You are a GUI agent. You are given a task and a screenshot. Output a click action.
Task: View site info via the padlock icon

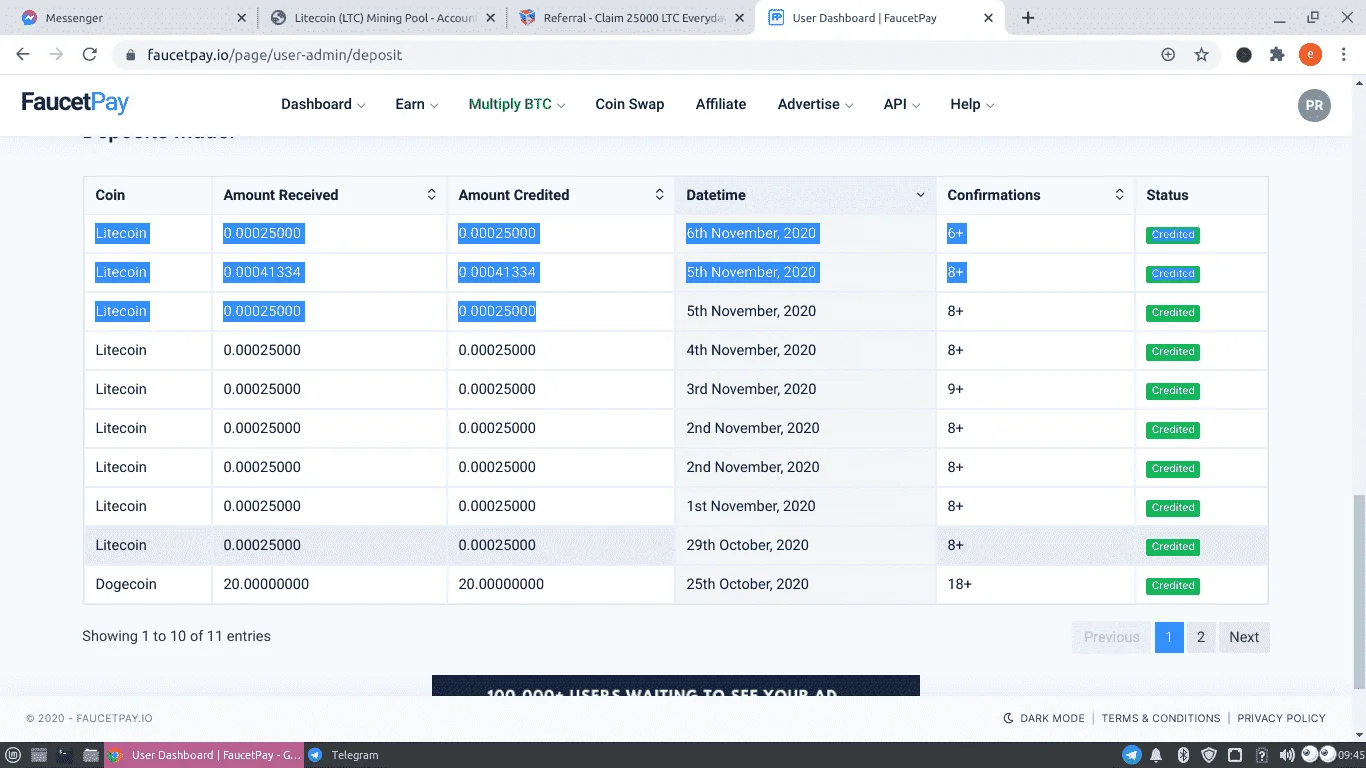pos(130,55)
